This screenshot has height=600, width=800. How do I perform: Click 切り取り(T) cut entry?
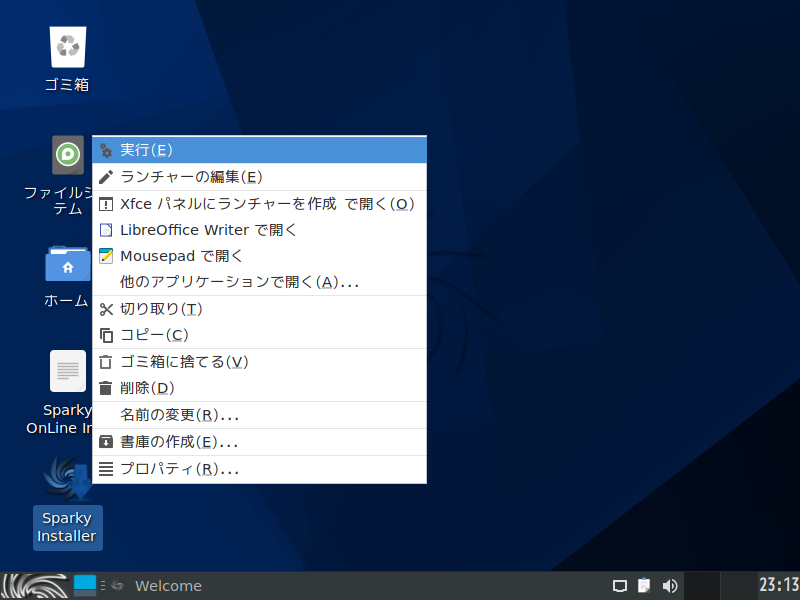click(259, 309)
